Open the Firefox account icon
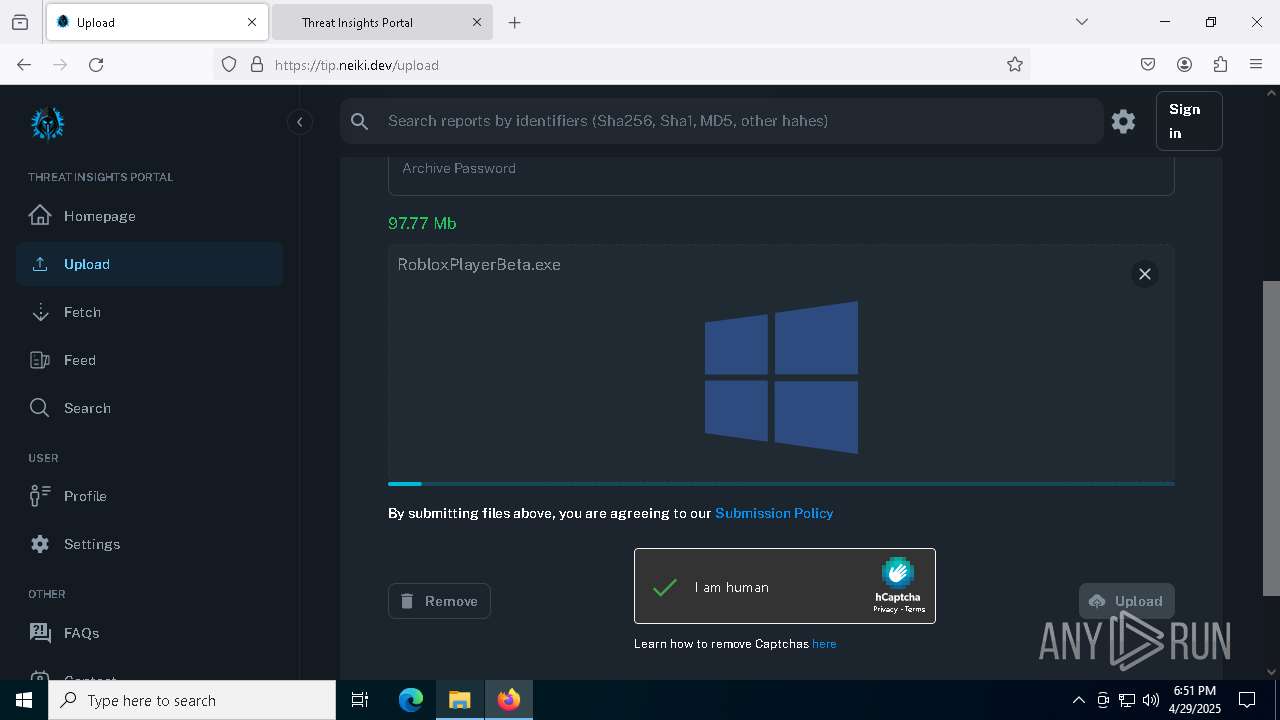The height and width of the screenshot is (720, 1280). pos(1184,65)
